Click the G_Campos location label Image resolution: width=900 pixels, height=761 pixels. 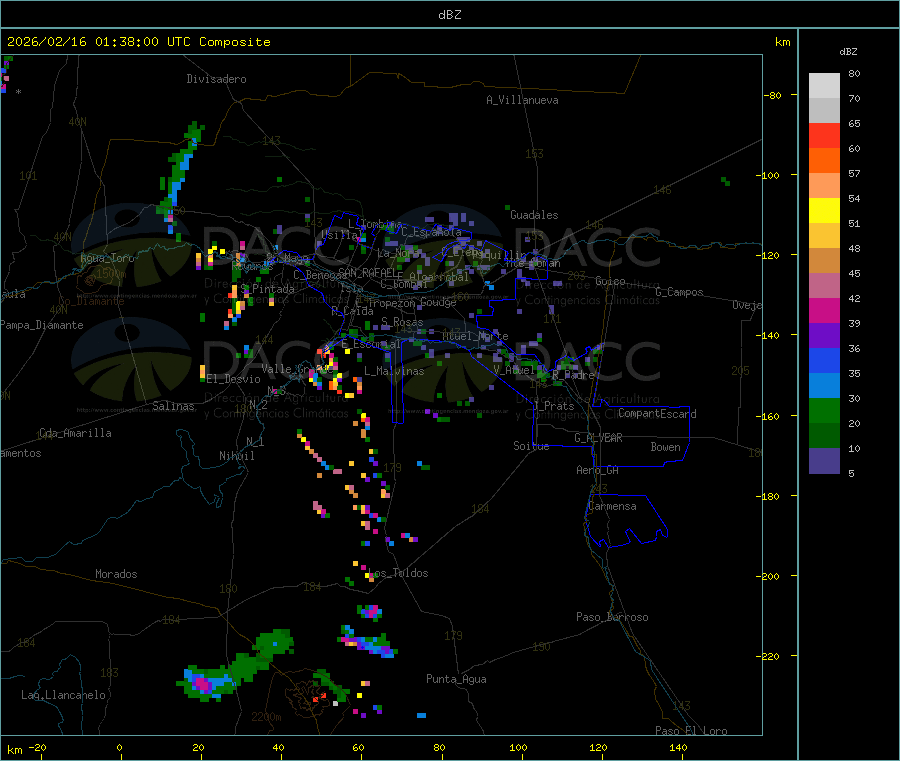[680, 292]
